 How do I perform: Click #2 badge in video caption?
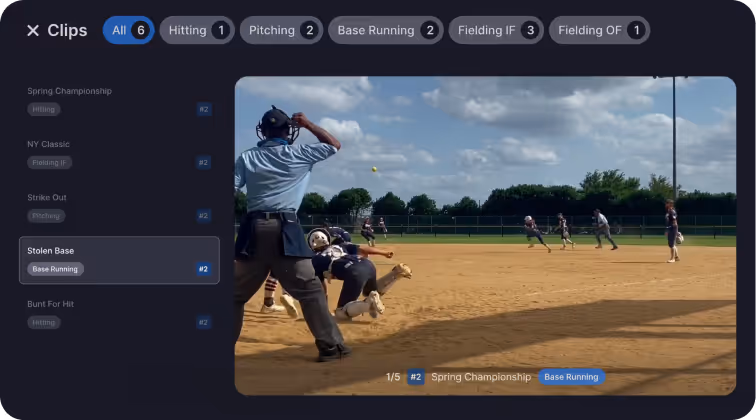click(x=416, y=377)
